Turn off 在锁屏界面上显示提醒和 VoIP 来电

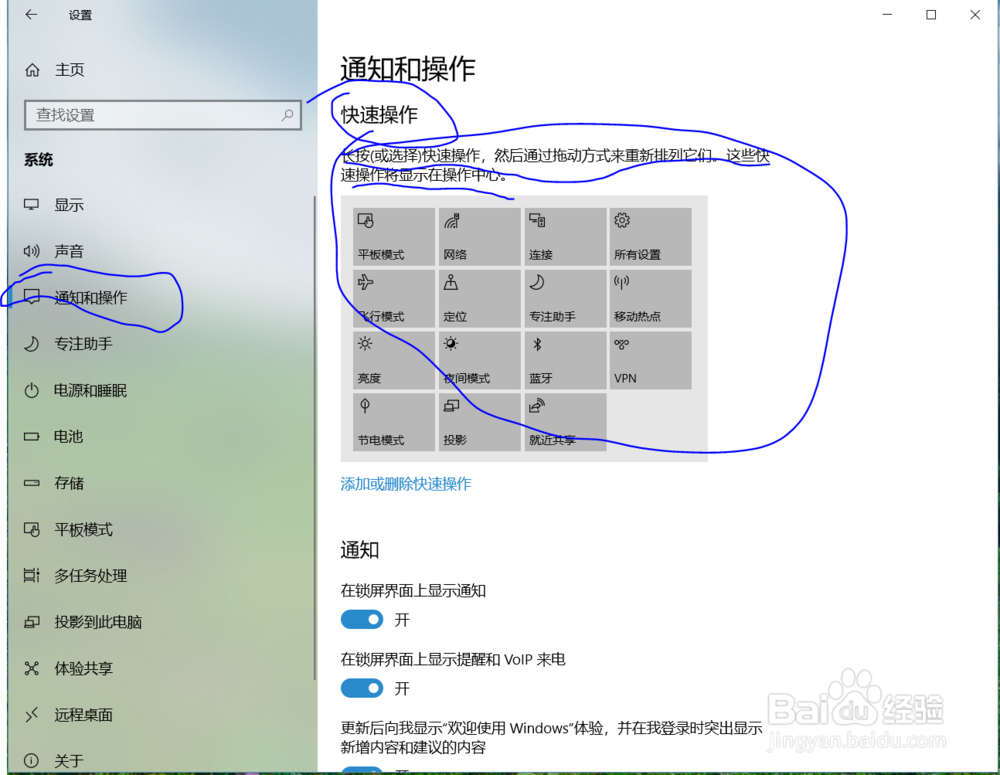tap(362, 688)
